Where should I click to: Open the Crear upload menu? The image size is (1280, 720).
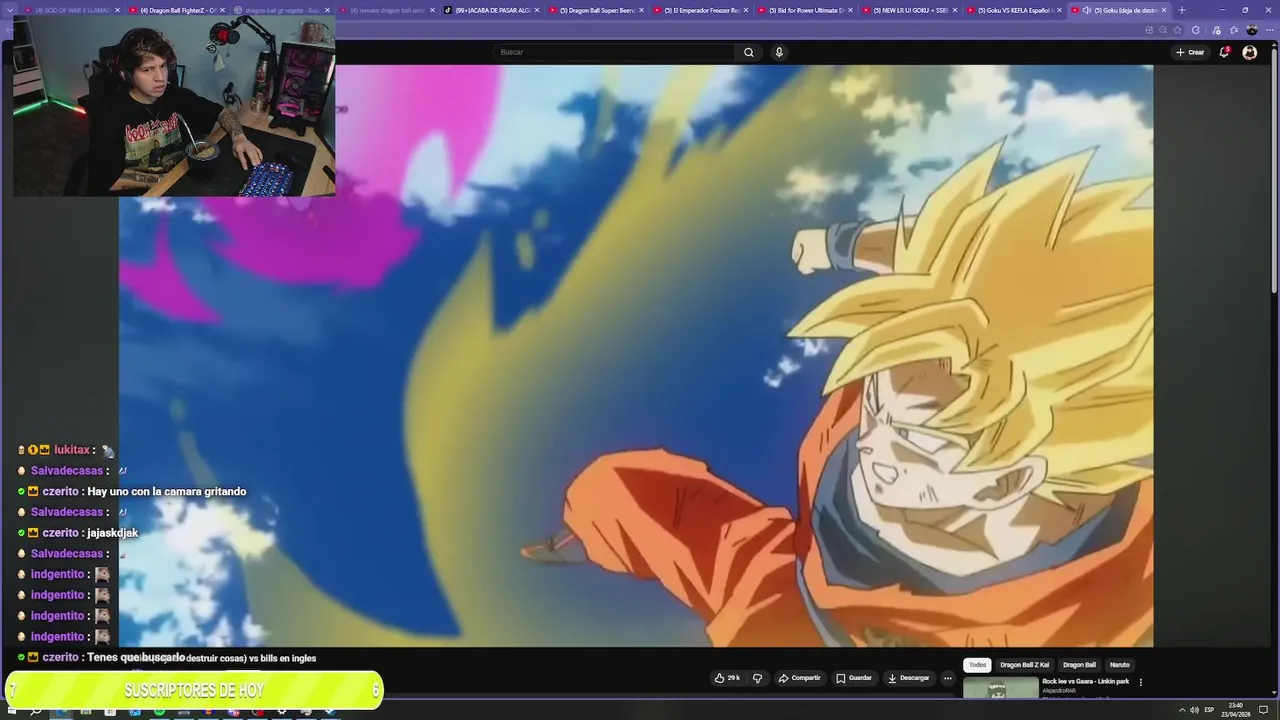1190,52
